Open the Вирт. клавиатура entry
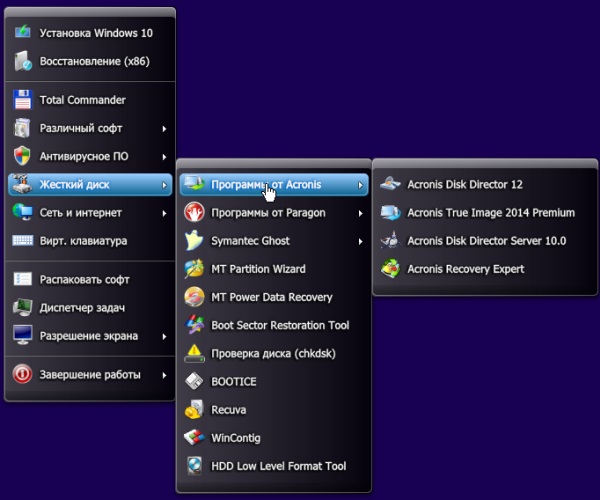Screen dimensions: 600x500 coord(90,241)
